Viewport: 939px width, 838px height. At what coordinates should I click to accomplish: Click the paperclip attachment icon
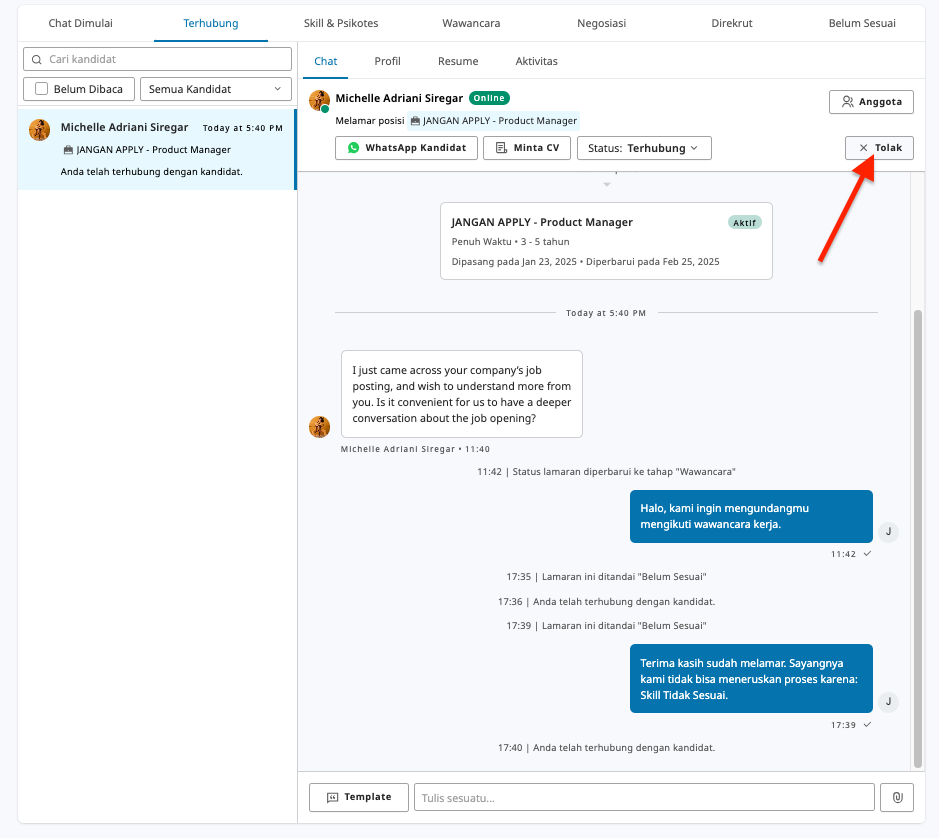(897, 797)
